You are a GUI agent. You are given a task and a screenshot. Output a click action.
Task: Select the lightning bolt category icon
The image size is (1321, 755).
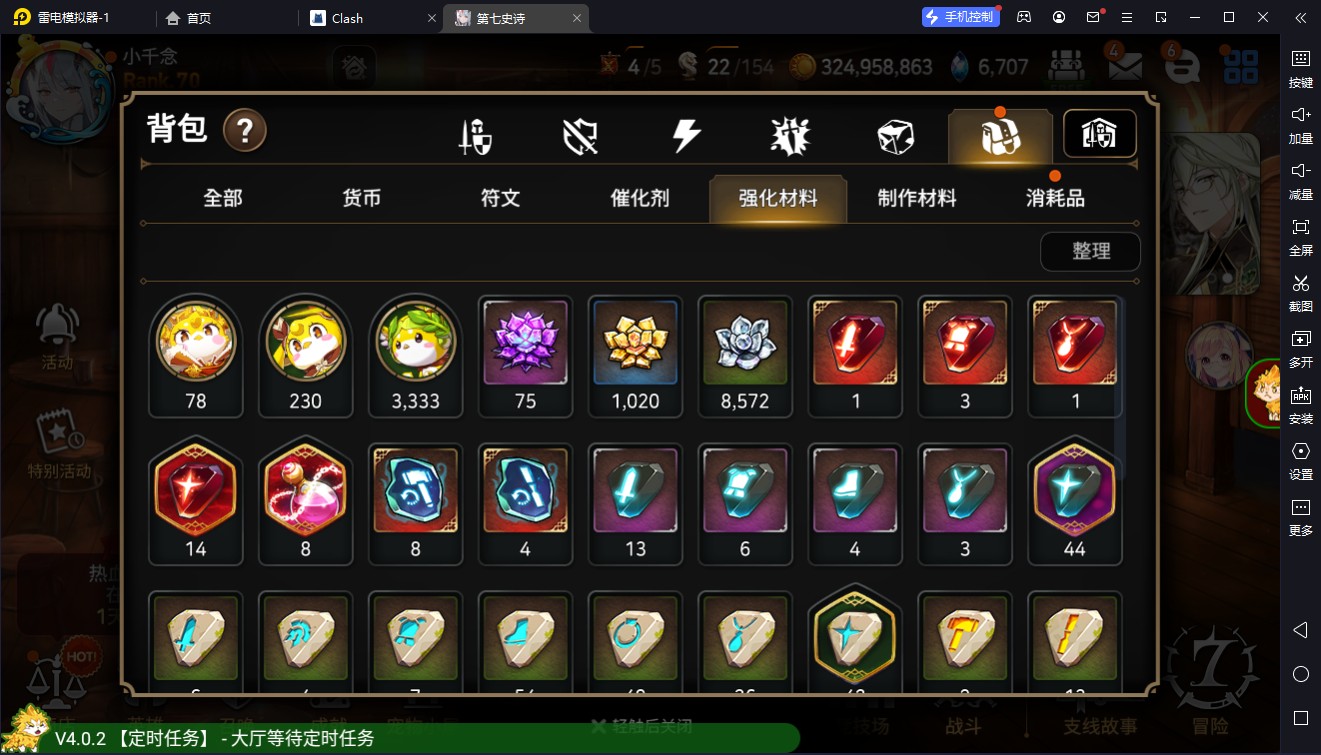coord(686,136)
